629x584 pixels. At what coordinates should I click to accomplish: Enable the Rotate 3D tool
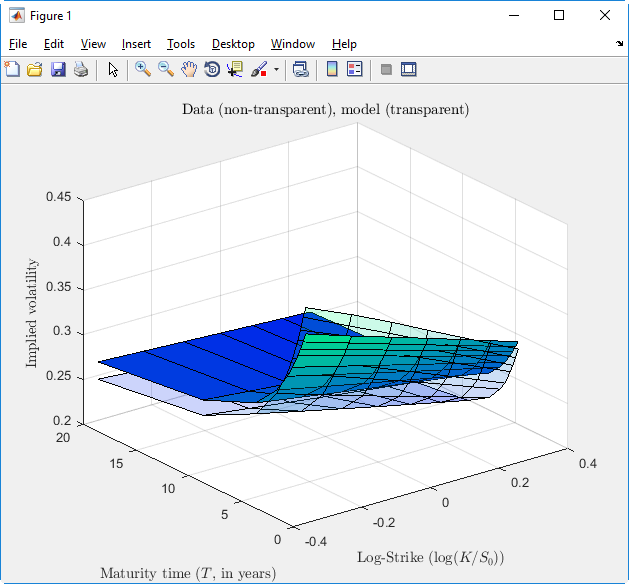pyautogui.click(x=212, y=69)
